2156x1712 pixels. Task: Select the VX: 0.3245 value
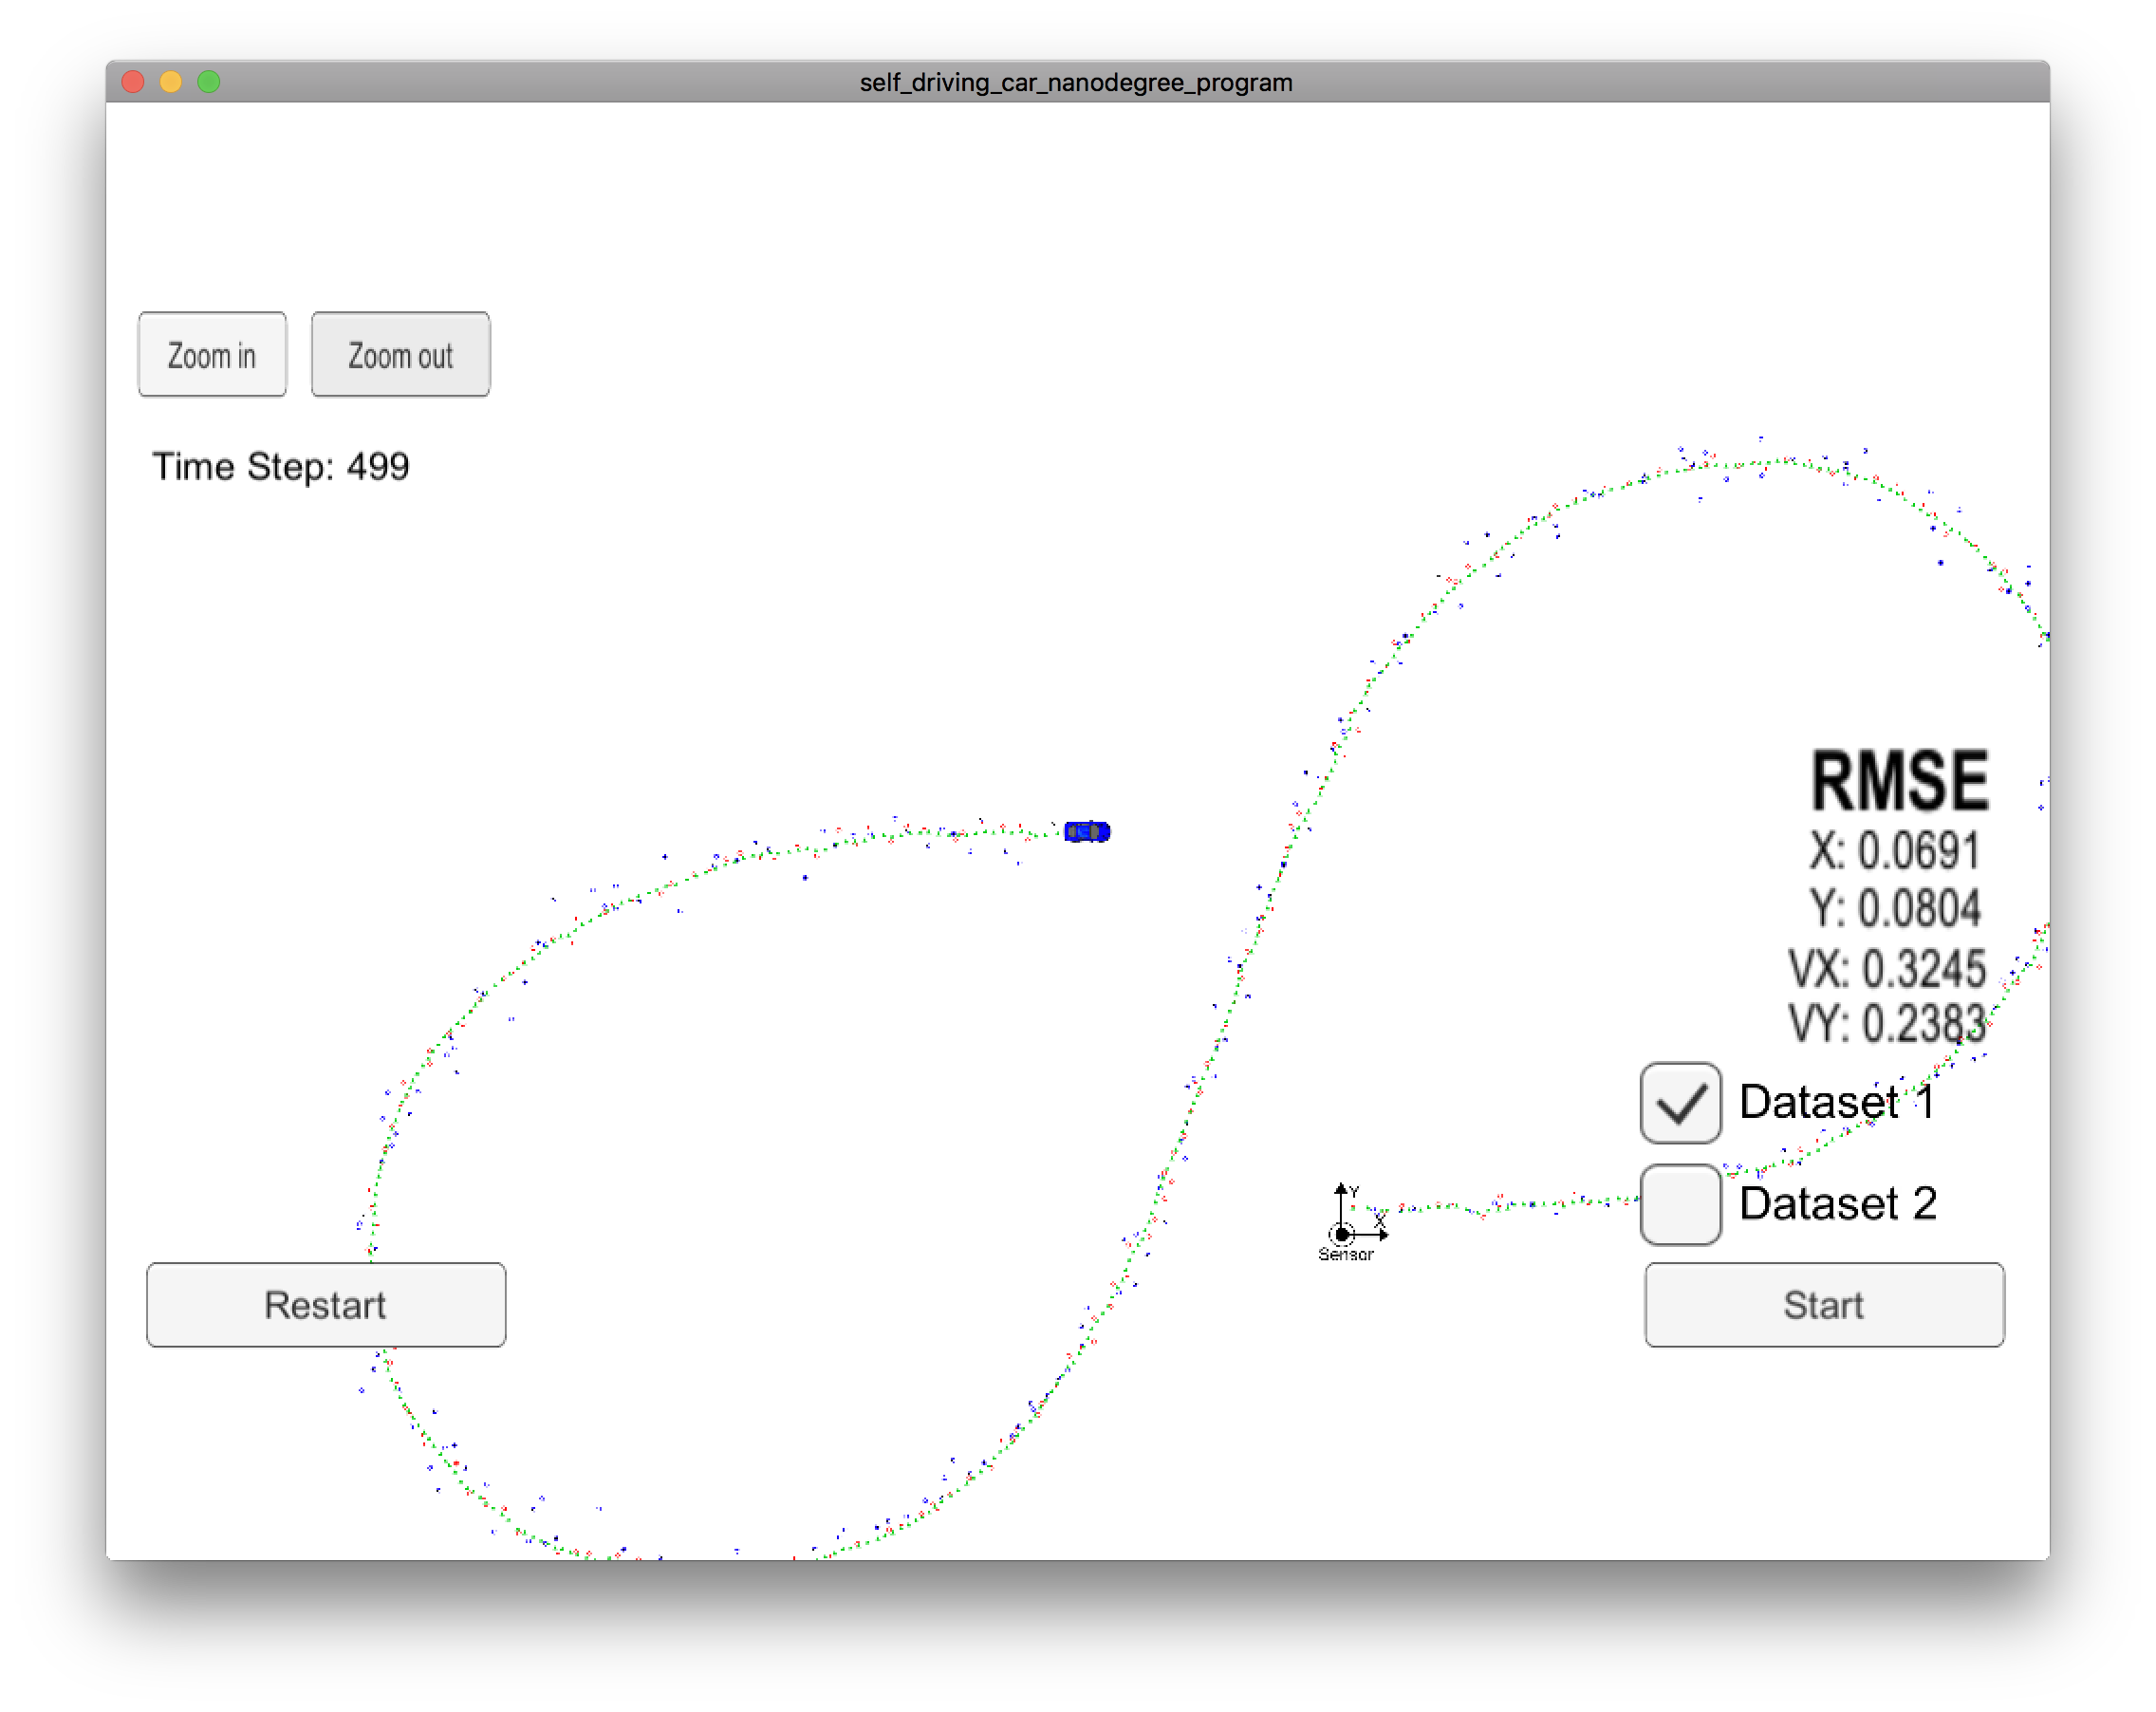coord(1887,968)
